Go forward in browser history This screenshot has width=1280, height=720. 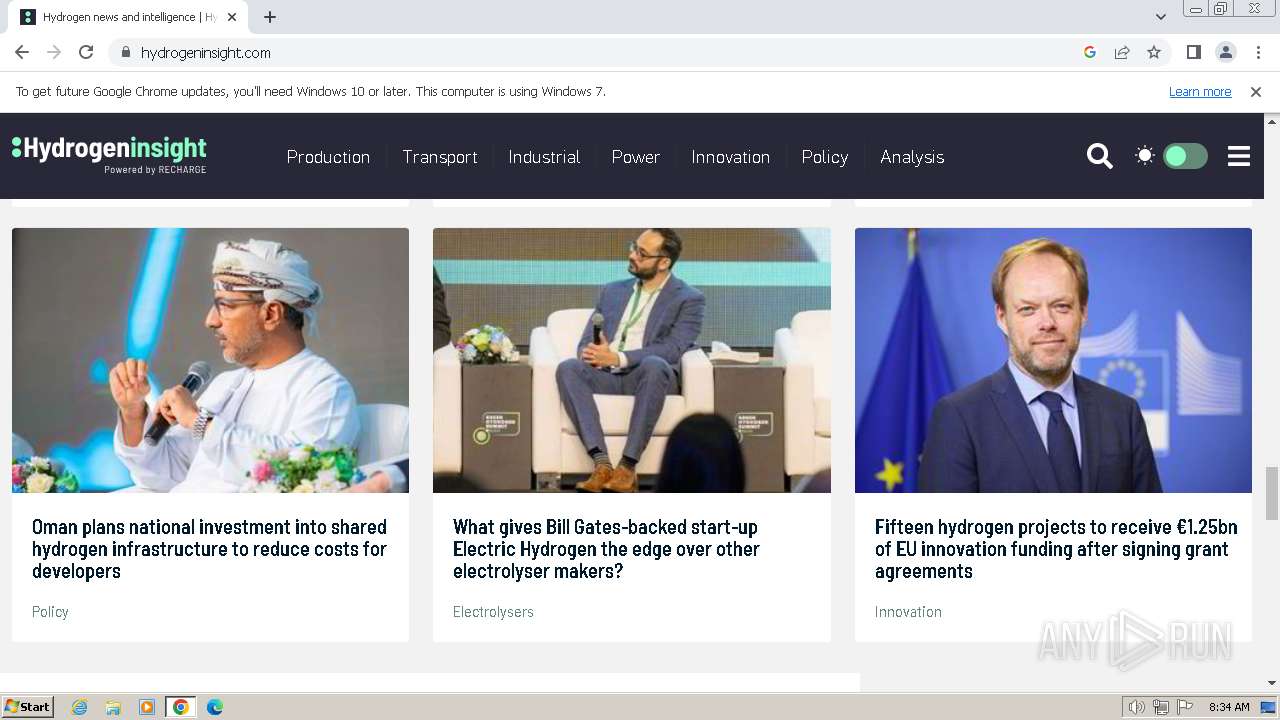[x=54, y=52]
